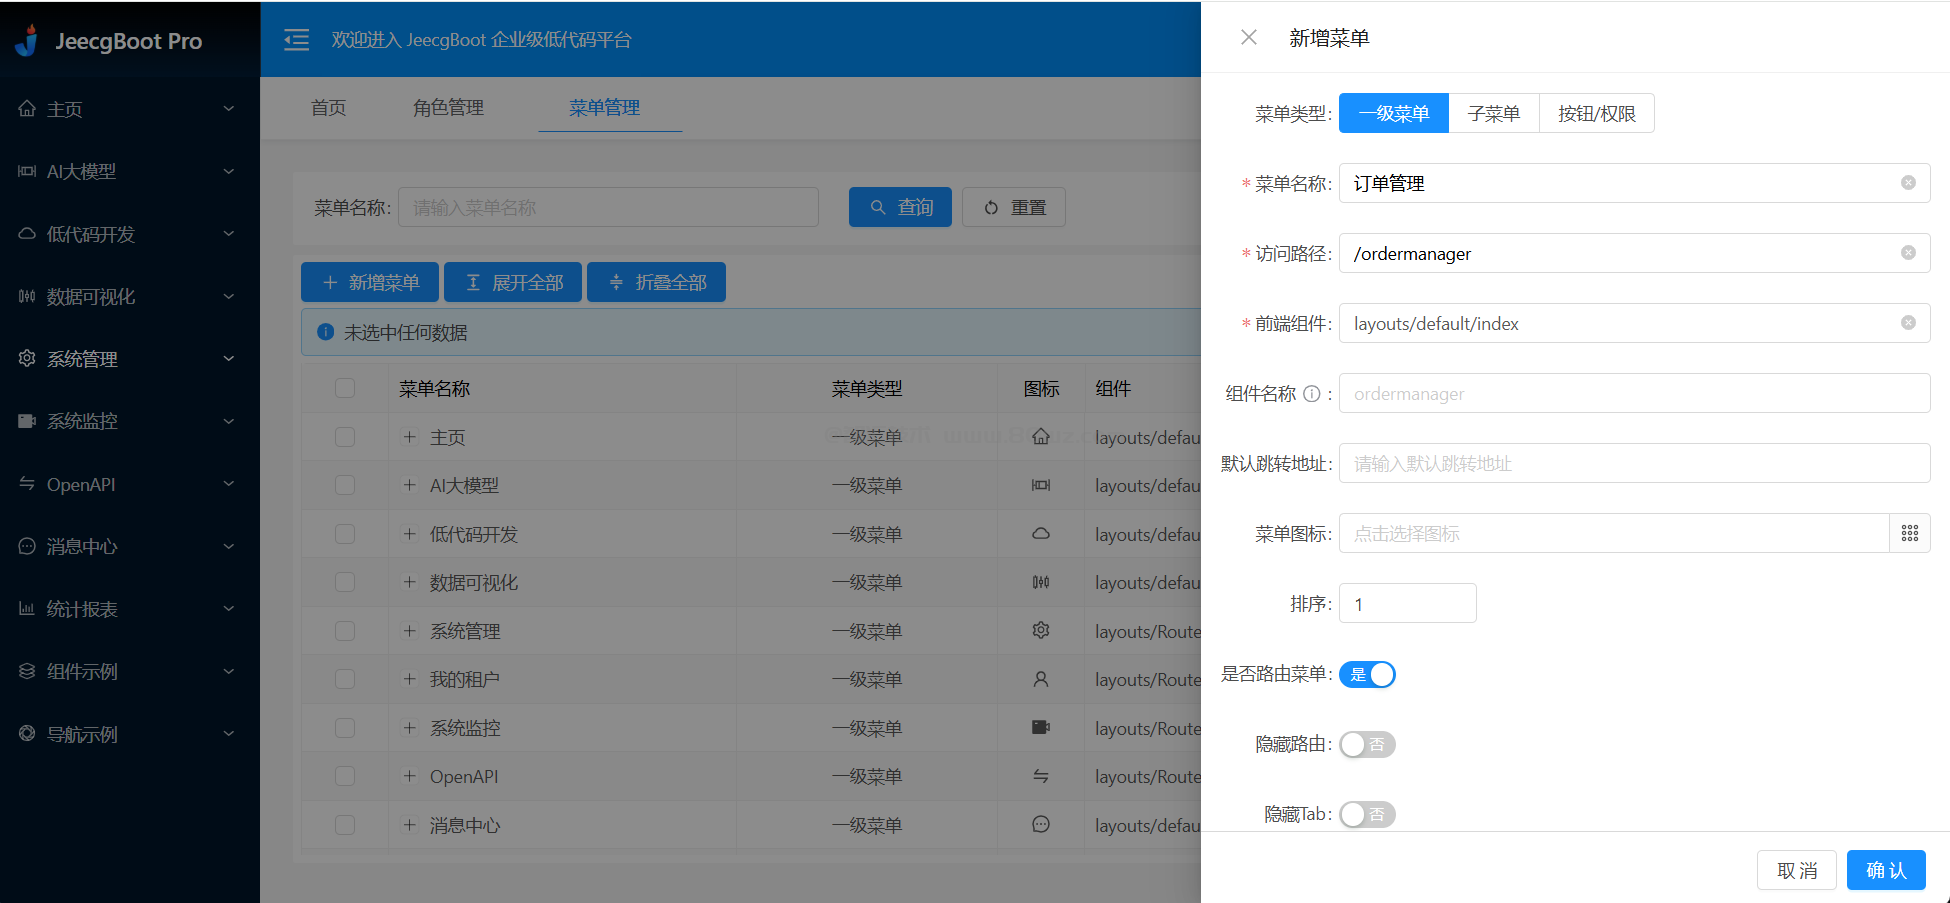Click the JeecgBoot Pro logo icon
The width and height of the screenshot is (1950, 903).
pos(27,41)
